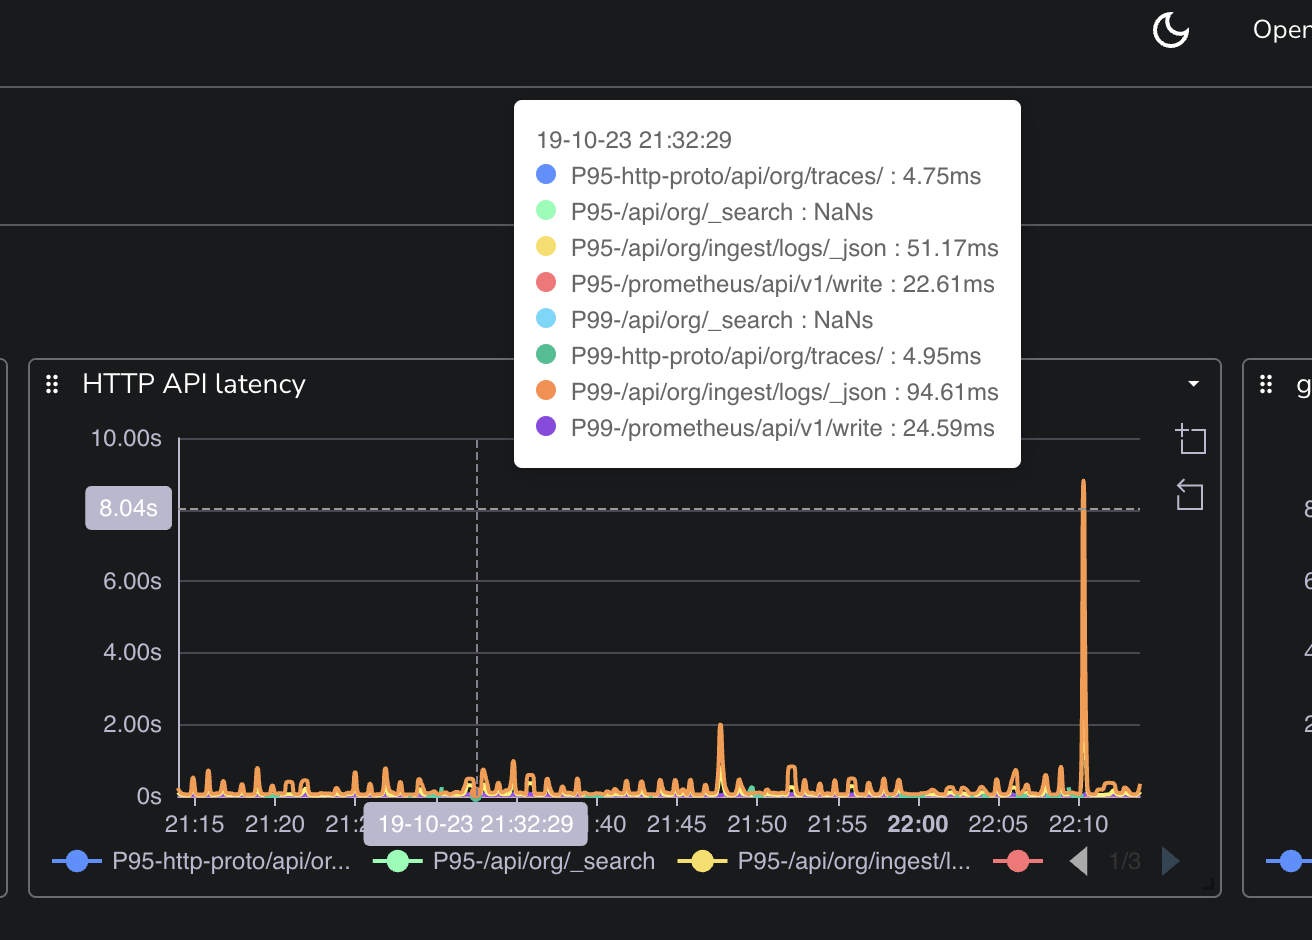Screen dimensions: 1312x940
Task: Select the box zoom icon on the latency panel
Action: tap(1190, 439)
